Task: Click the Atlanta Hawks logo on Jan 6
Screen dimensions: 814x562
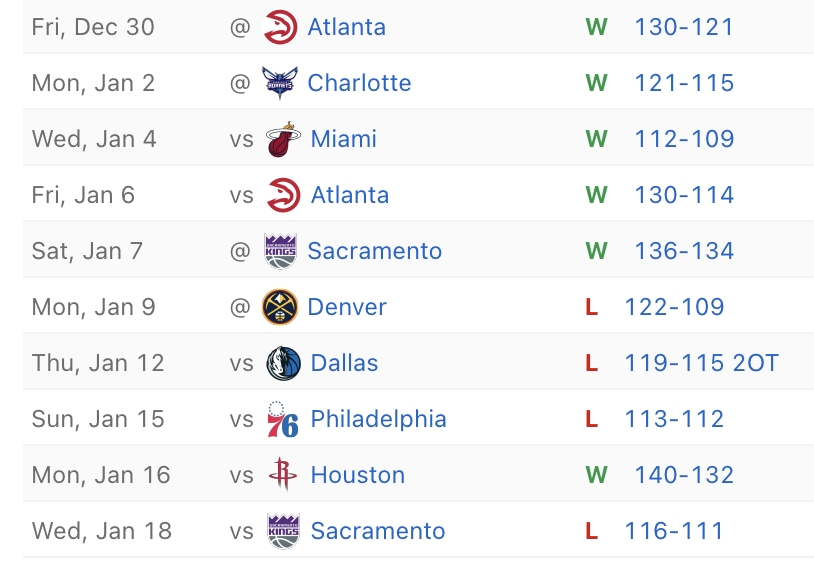Action: tap(283, 195)
